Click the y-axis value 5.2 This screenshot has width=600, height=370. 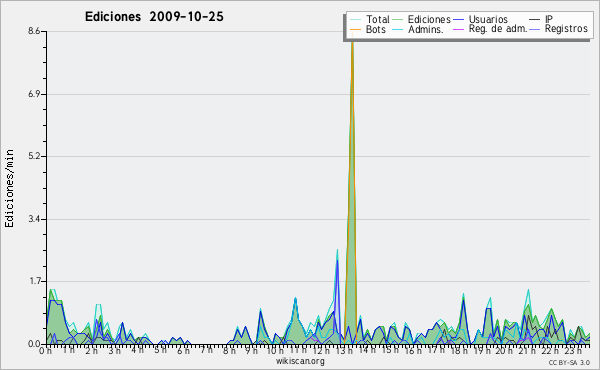[x=34, y=156]
